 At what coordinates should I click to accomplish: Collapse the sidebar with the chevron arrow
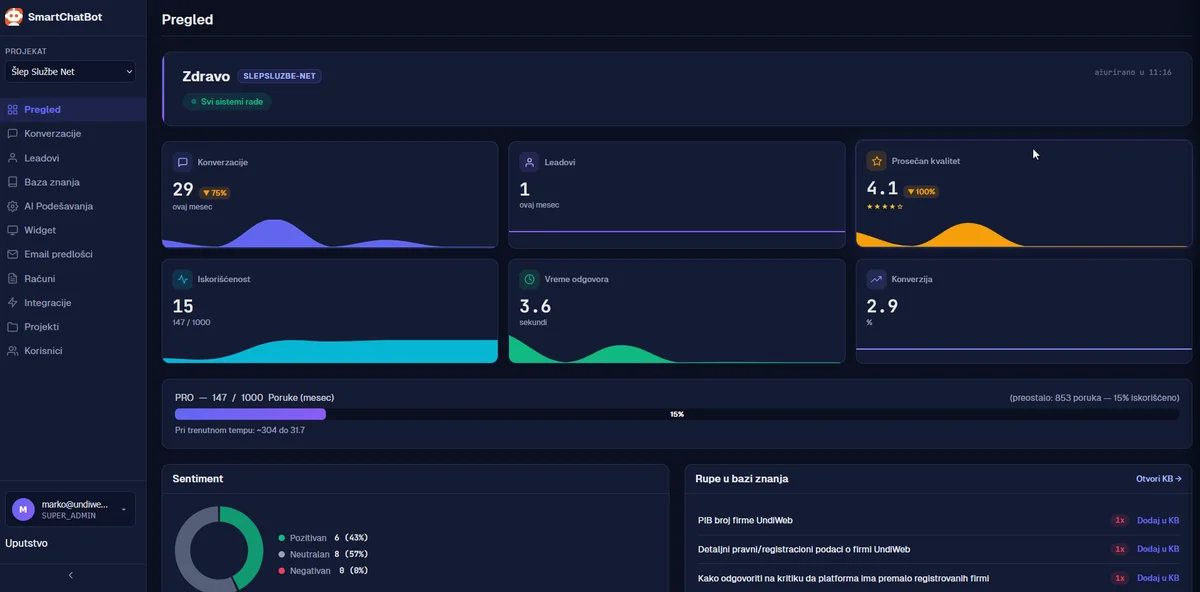tap(71, 575)
